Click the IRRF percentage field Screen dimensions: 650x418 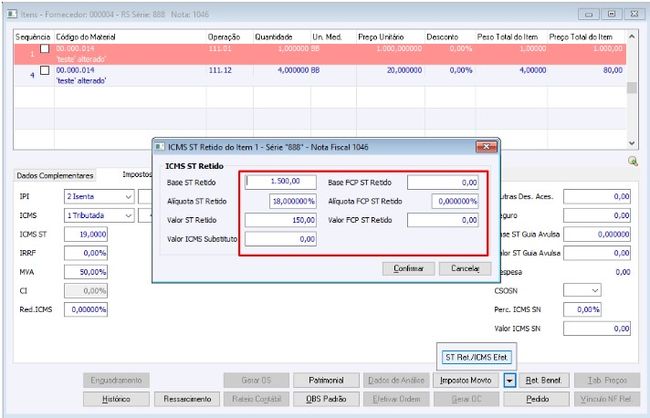pyautogui.click(x=86, y=253)
